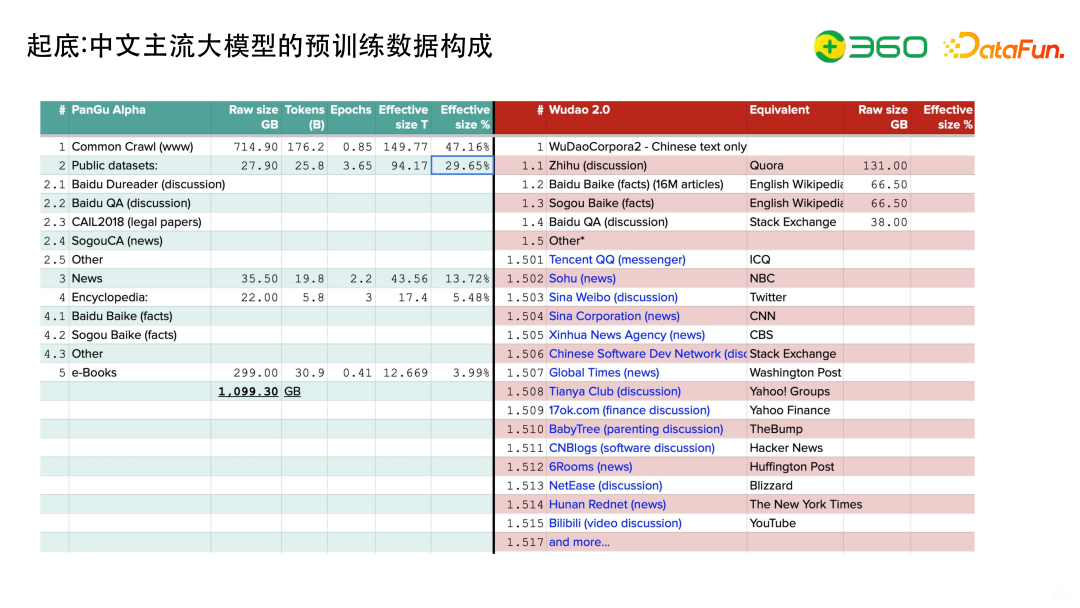Open the Sohu (news) link
This screenshot has height=608, width=1080.
[582, 278]
